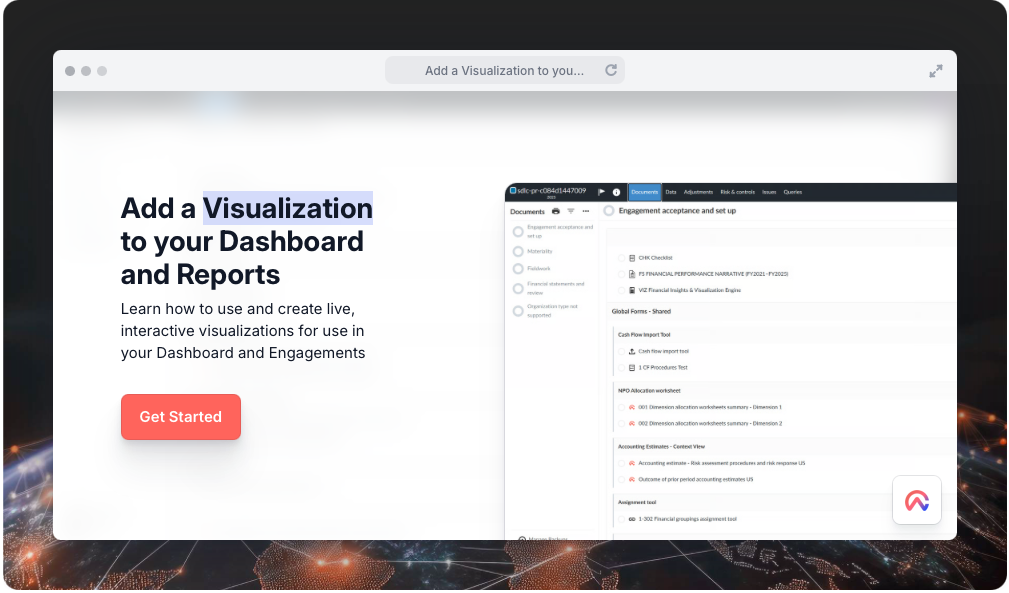Open 002 Dimension allocation worksheets summary Dimension 2
The width and height of the screenshot is (1009, 593).
pyautogui.click(x=710, y=424)
